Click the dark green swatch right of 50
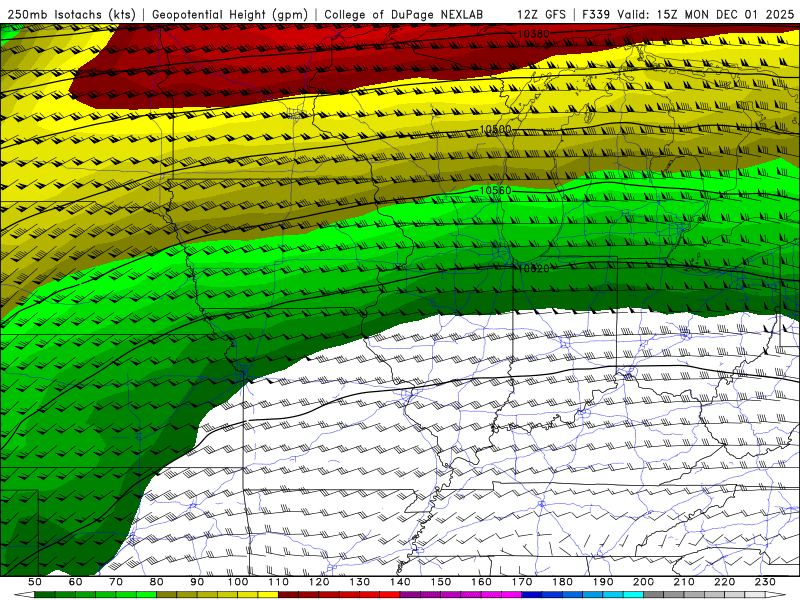This screenshot has height=600, width=800. [44, 595]
